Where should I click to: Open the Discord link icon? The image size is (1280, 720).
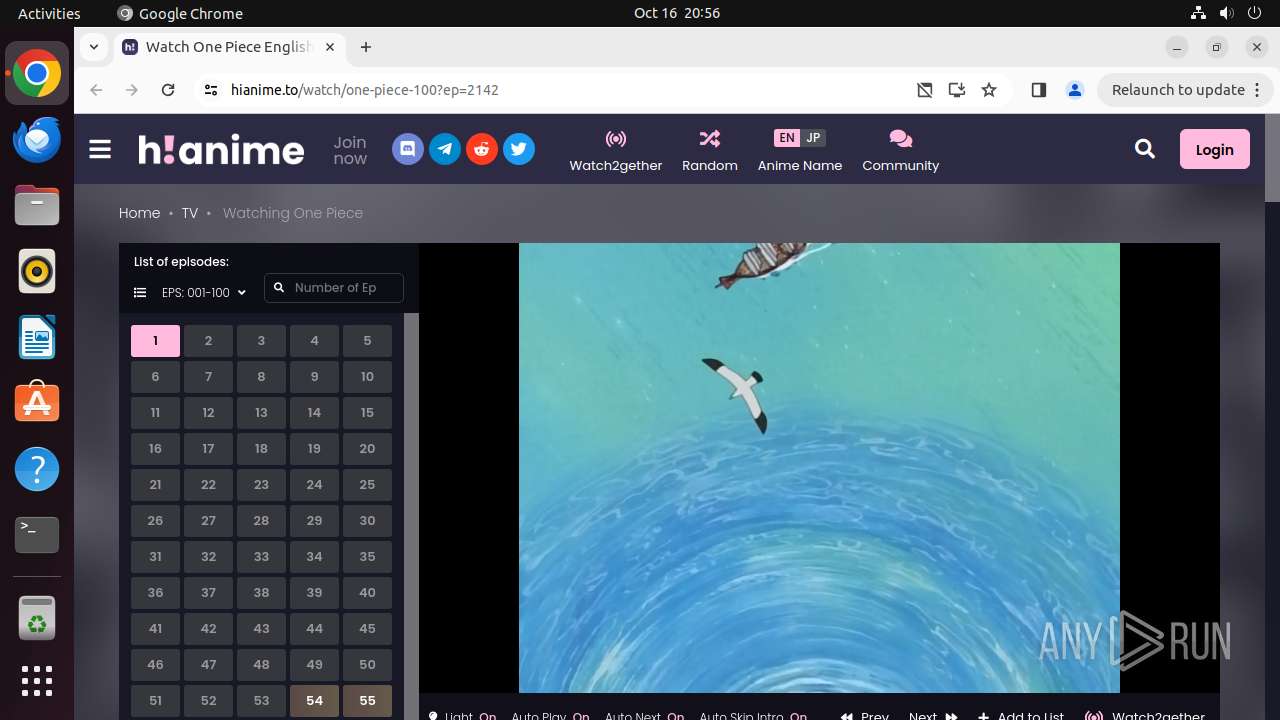pyautogui.click(x=408, y=150)
